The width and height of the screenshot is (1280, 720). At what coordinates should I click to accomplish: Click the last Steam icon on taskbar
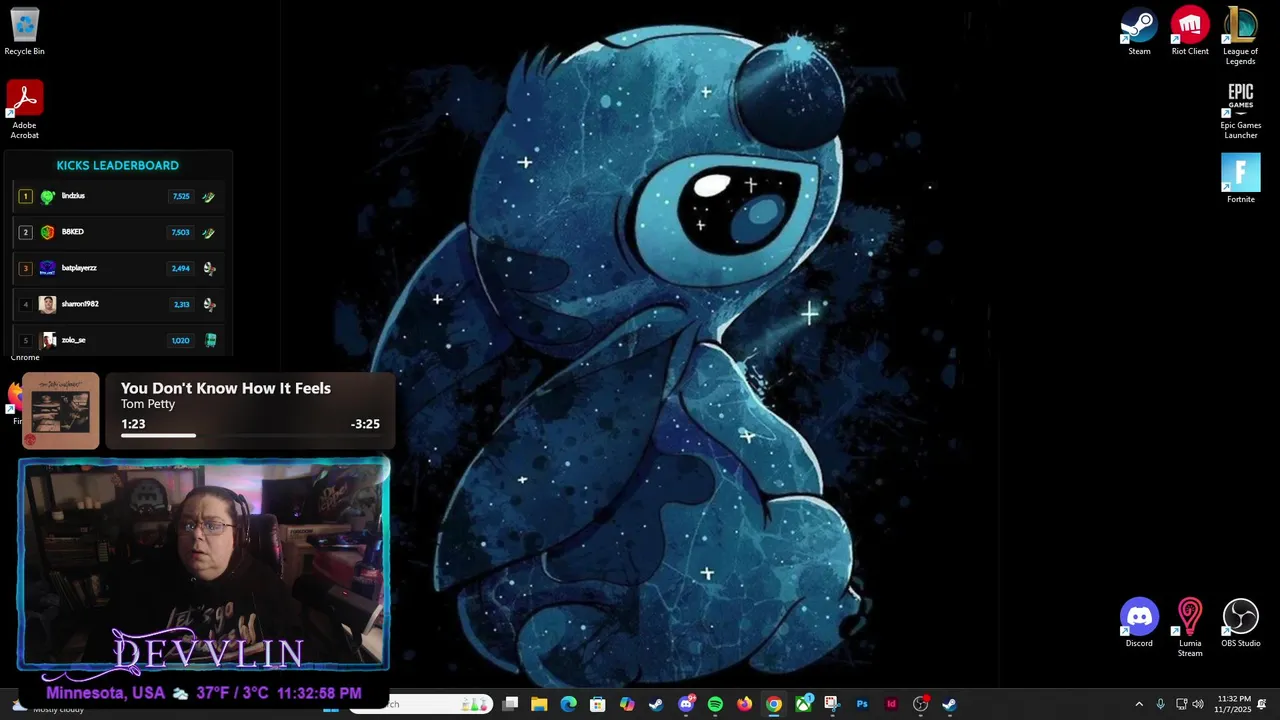tap(950, 704)
